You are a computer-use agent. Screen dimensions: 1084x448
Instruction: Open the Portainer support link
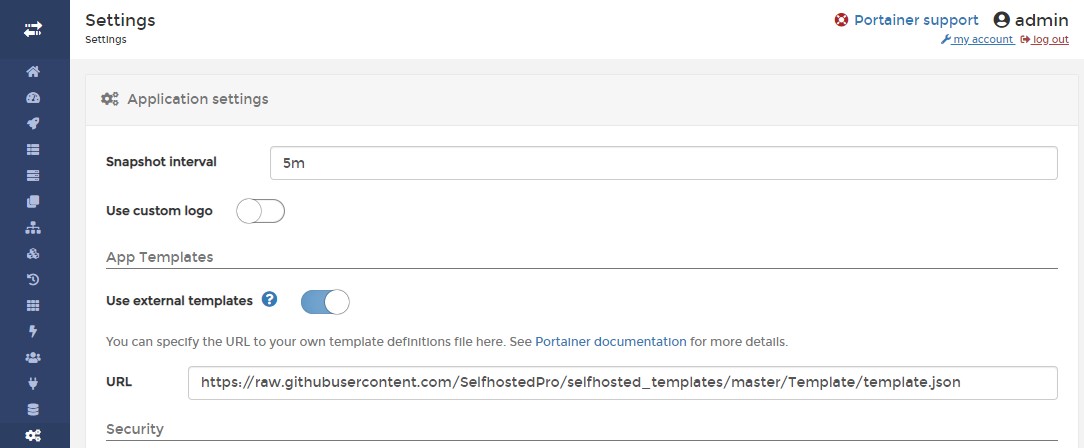click(x=916, y=20)
